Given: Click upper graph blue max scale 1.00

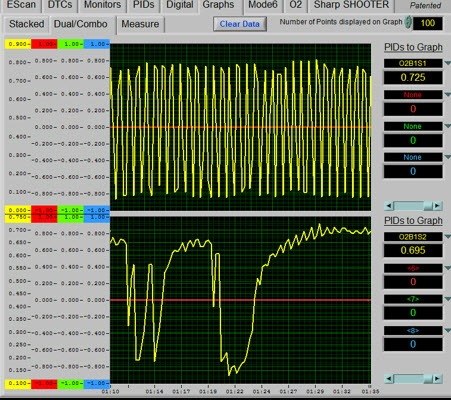Looking at the screenshot, I should click(97, 44).
